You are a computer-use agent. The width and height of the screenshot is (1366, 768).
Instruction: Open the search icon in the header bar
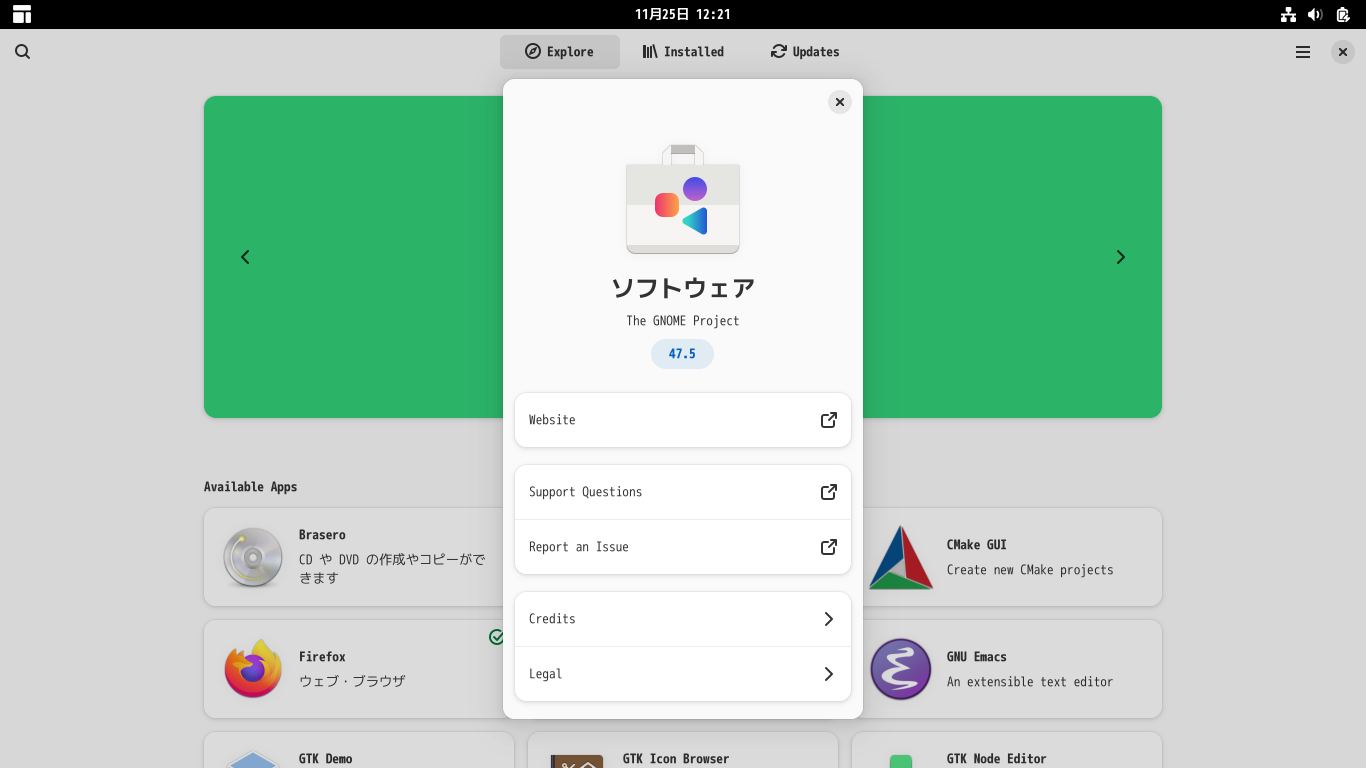(22, 51)
